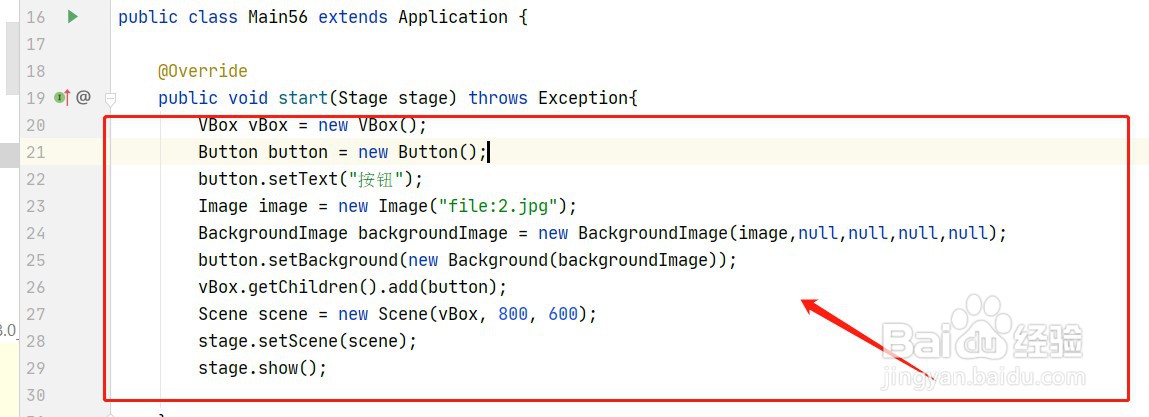Screen dimensions: 1149x417
Task: Toggle a breakpoint at line number 29
Action: [x=35, y=368]
